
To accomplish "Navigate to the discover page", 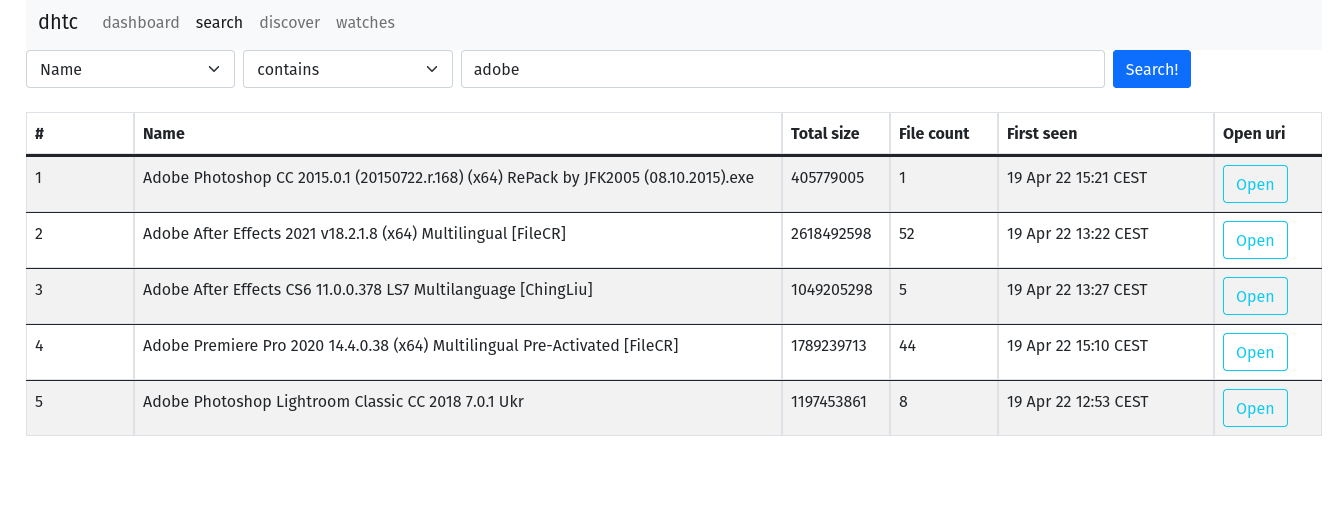I will (289, 22).
